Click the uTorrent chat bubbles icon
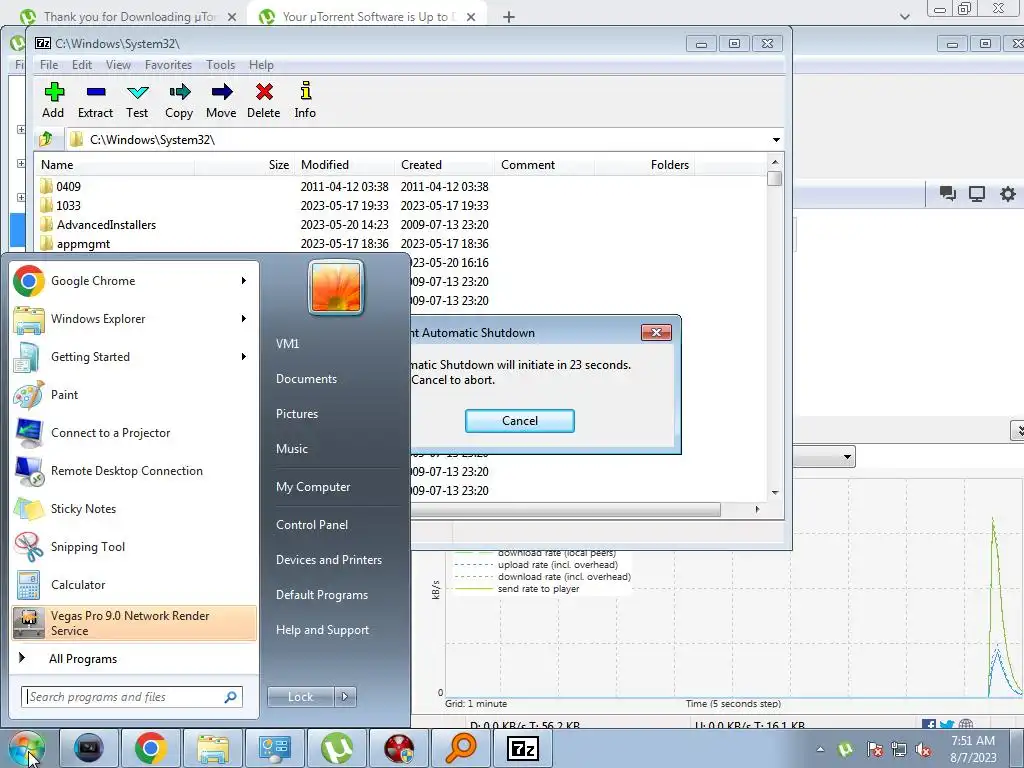 [948, 194]
